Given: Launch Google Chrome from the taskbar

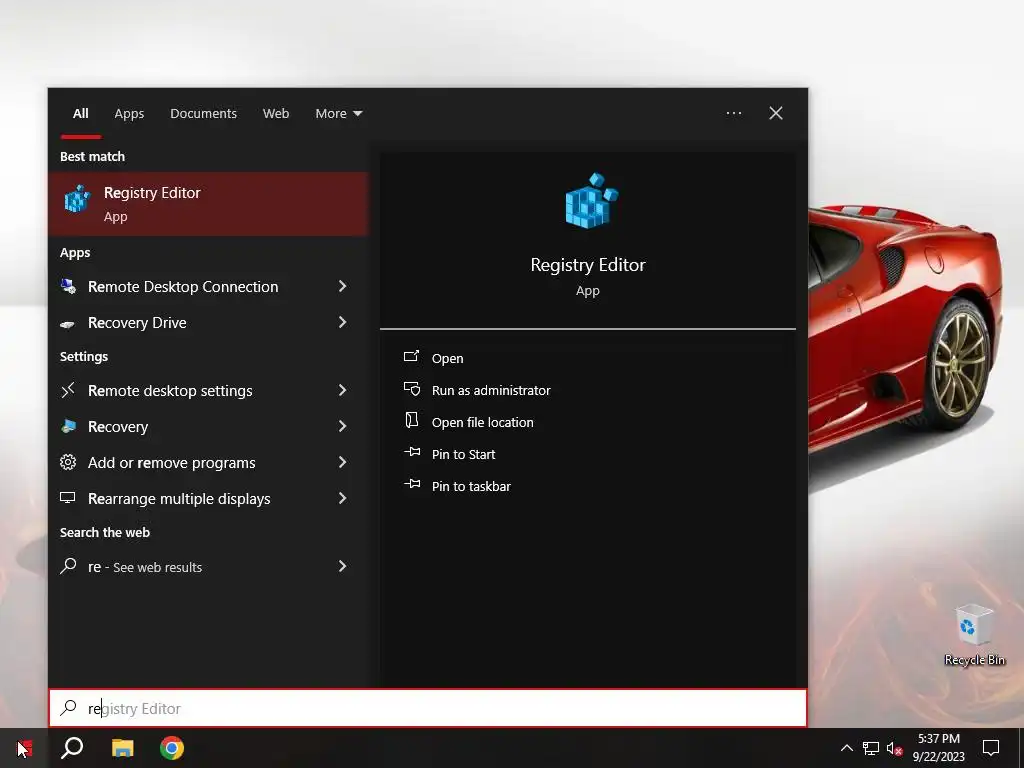Looking at the screenshot, I should click(172, 748).
